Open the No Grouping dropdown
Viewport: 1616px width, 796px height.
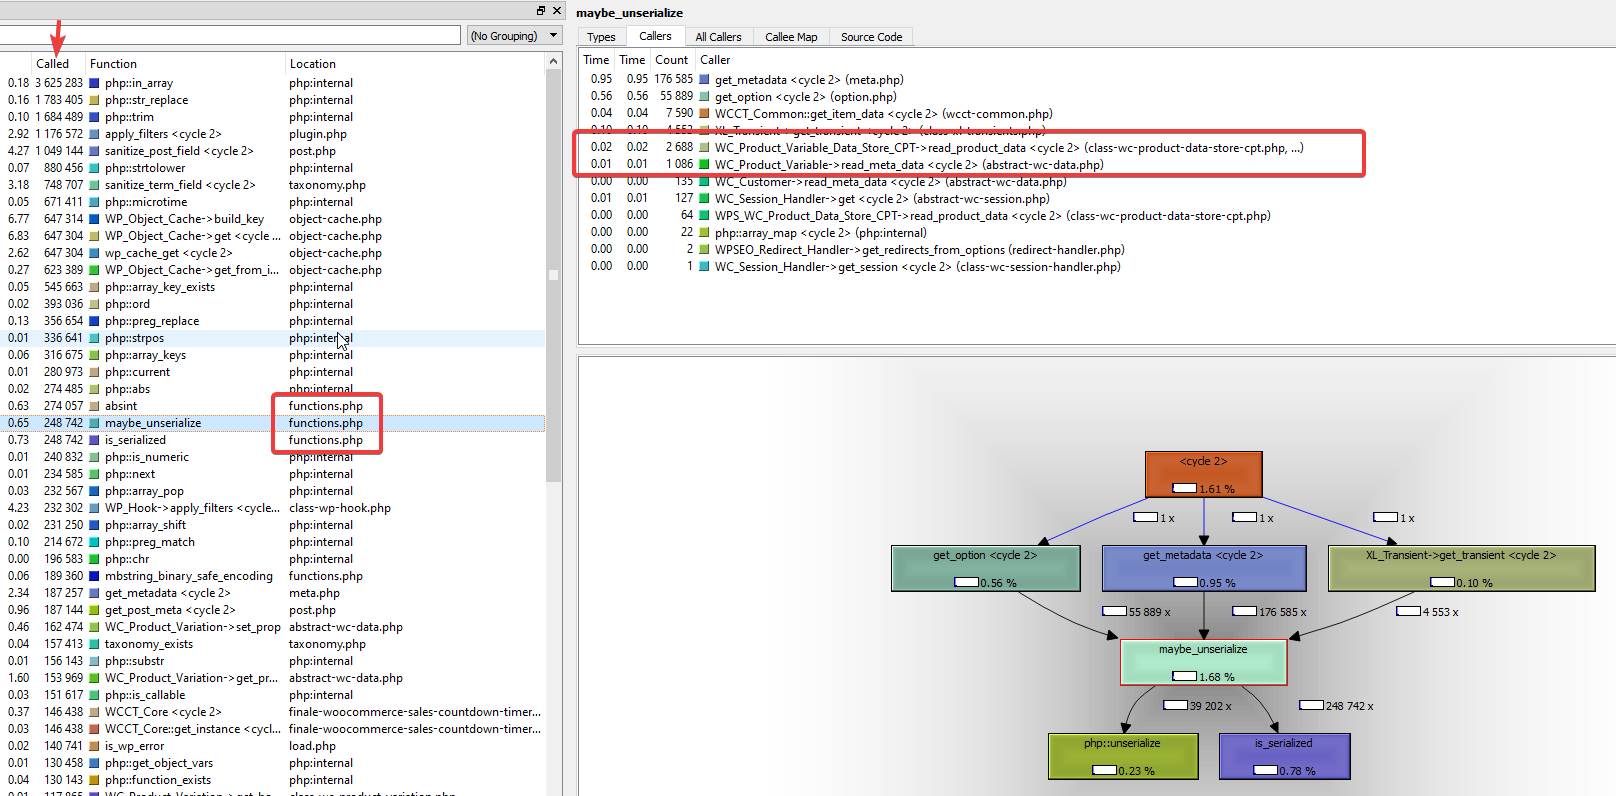tap(514, 36)
